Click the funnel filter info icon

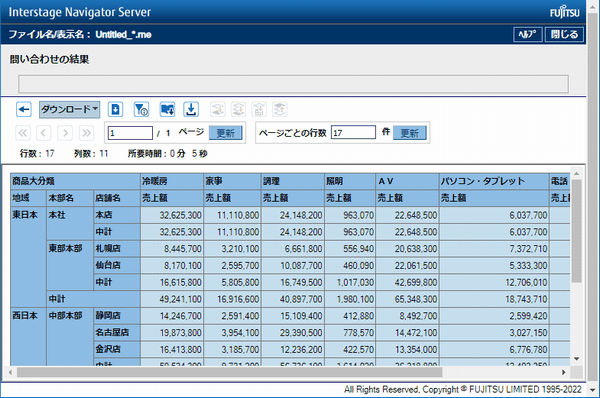pyautogui.click(x=141, y=109)
